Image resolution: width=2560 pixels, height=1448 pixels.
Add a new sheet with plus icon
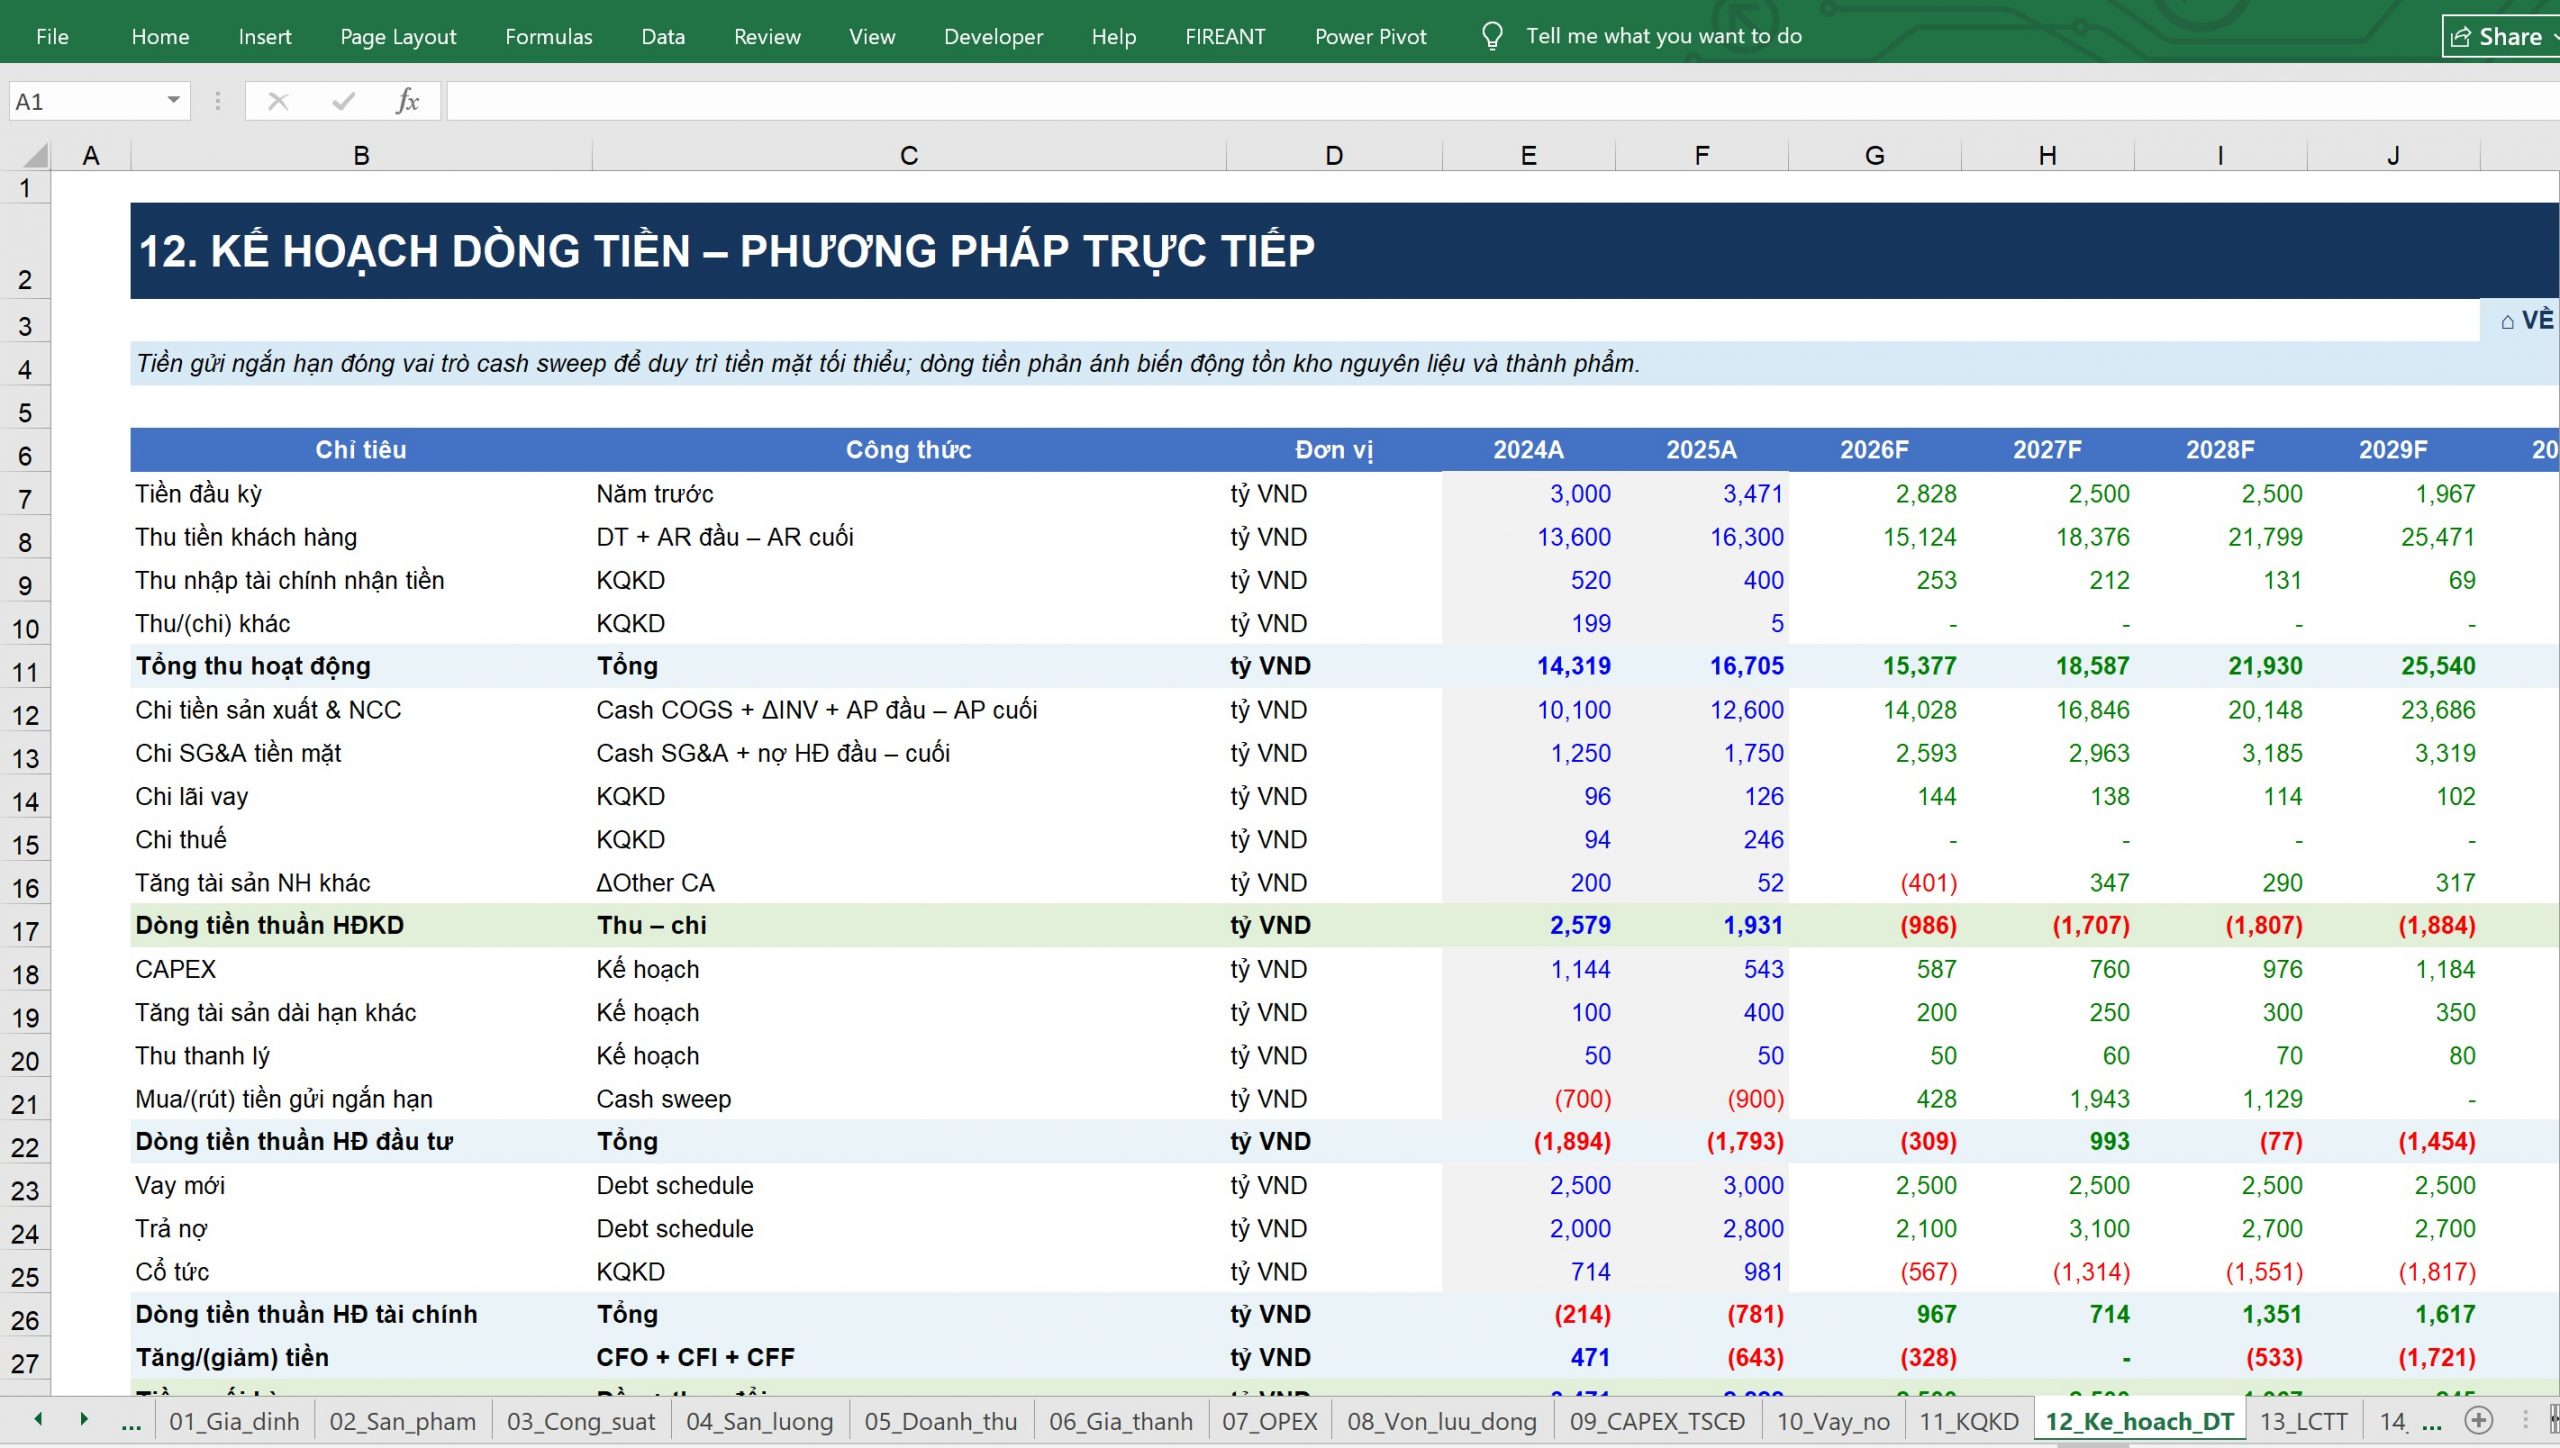pyautogui.click(x=2478, y=1420)
